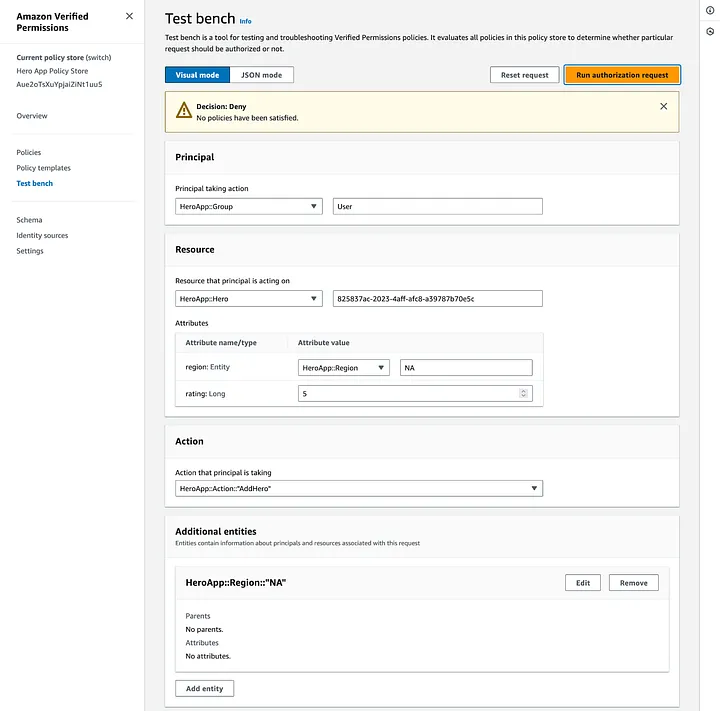Click the Amazon Verified Permissions title
This screenshot has width=720, height=711.
[x=52, y=22]
